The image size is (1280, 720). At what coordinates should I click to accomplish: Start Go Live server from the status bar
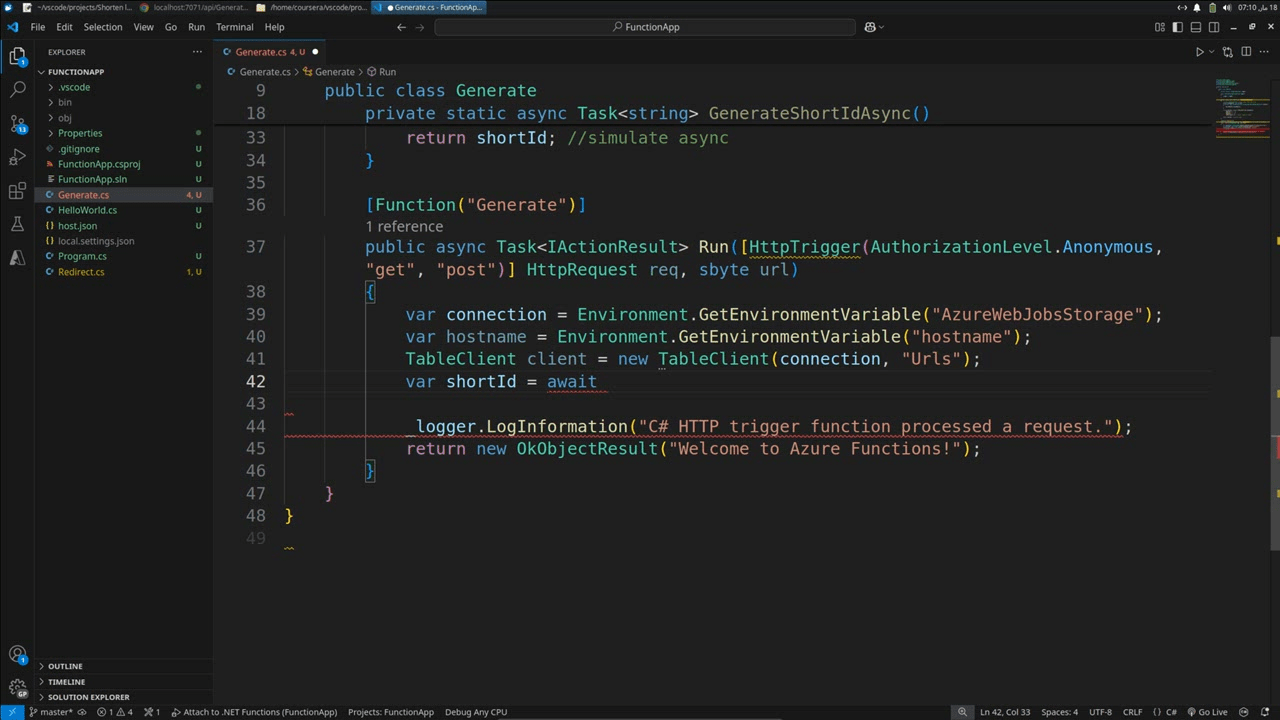pos(1210,712)
